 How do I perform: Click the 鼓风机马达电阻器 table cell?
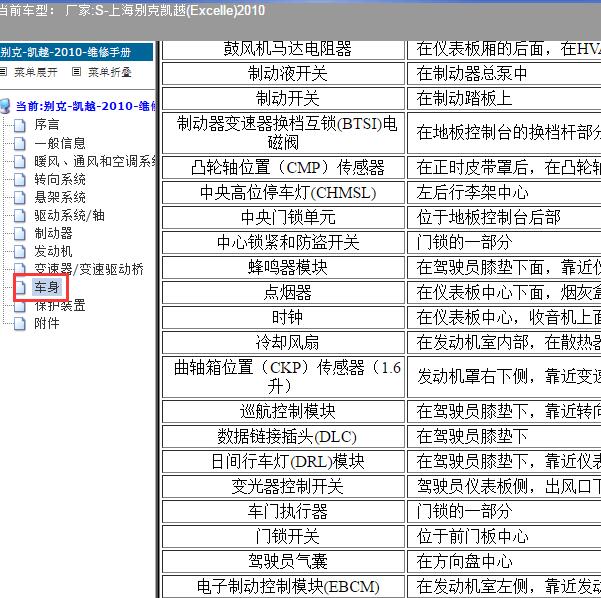click(283, 49)
